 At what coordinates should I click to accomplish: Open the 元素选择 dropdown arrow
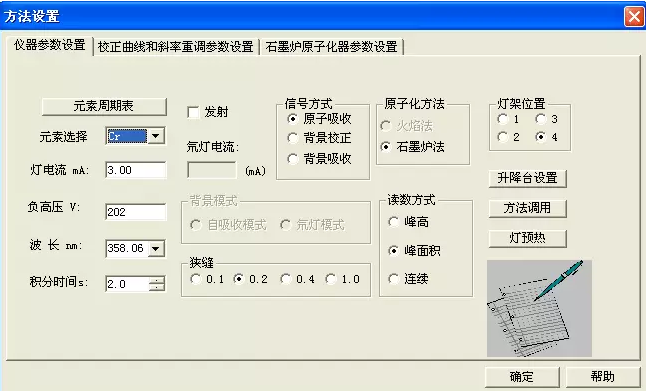(x=156, y=136)
